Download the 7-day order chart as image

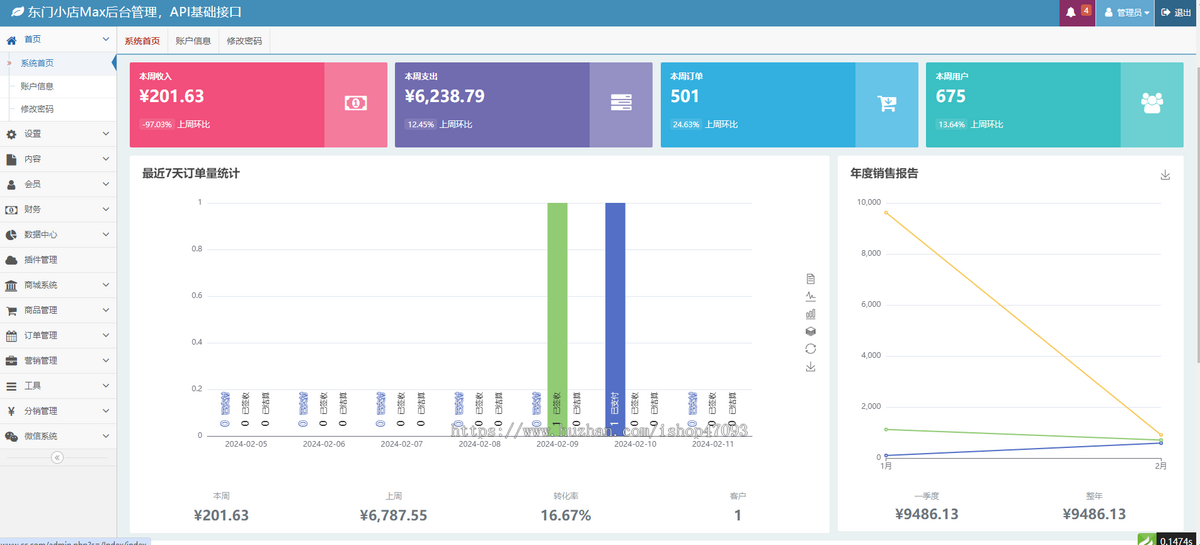[x=811, y=367]
